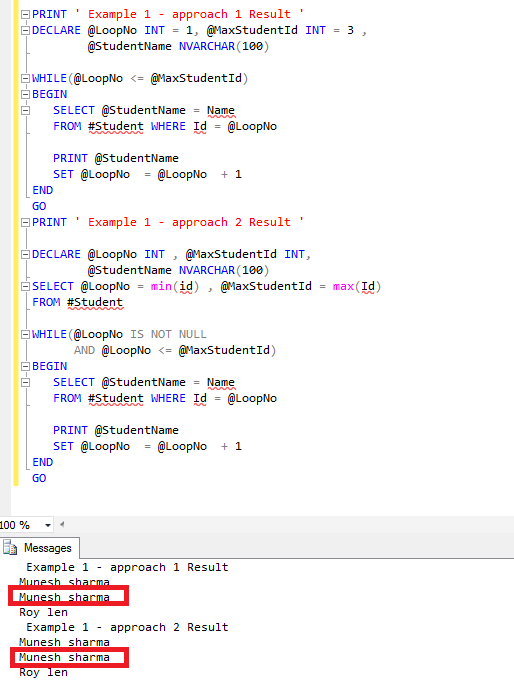This screenshot has height=693, width=514.
Task: Click the last 'Roy len' output line
Action: (x=43, y=672)
